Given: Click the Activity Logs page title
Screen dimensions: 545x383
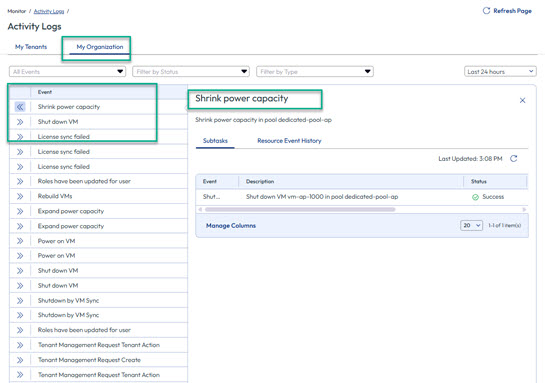Looking at the screenshot, I should point(34,26).
